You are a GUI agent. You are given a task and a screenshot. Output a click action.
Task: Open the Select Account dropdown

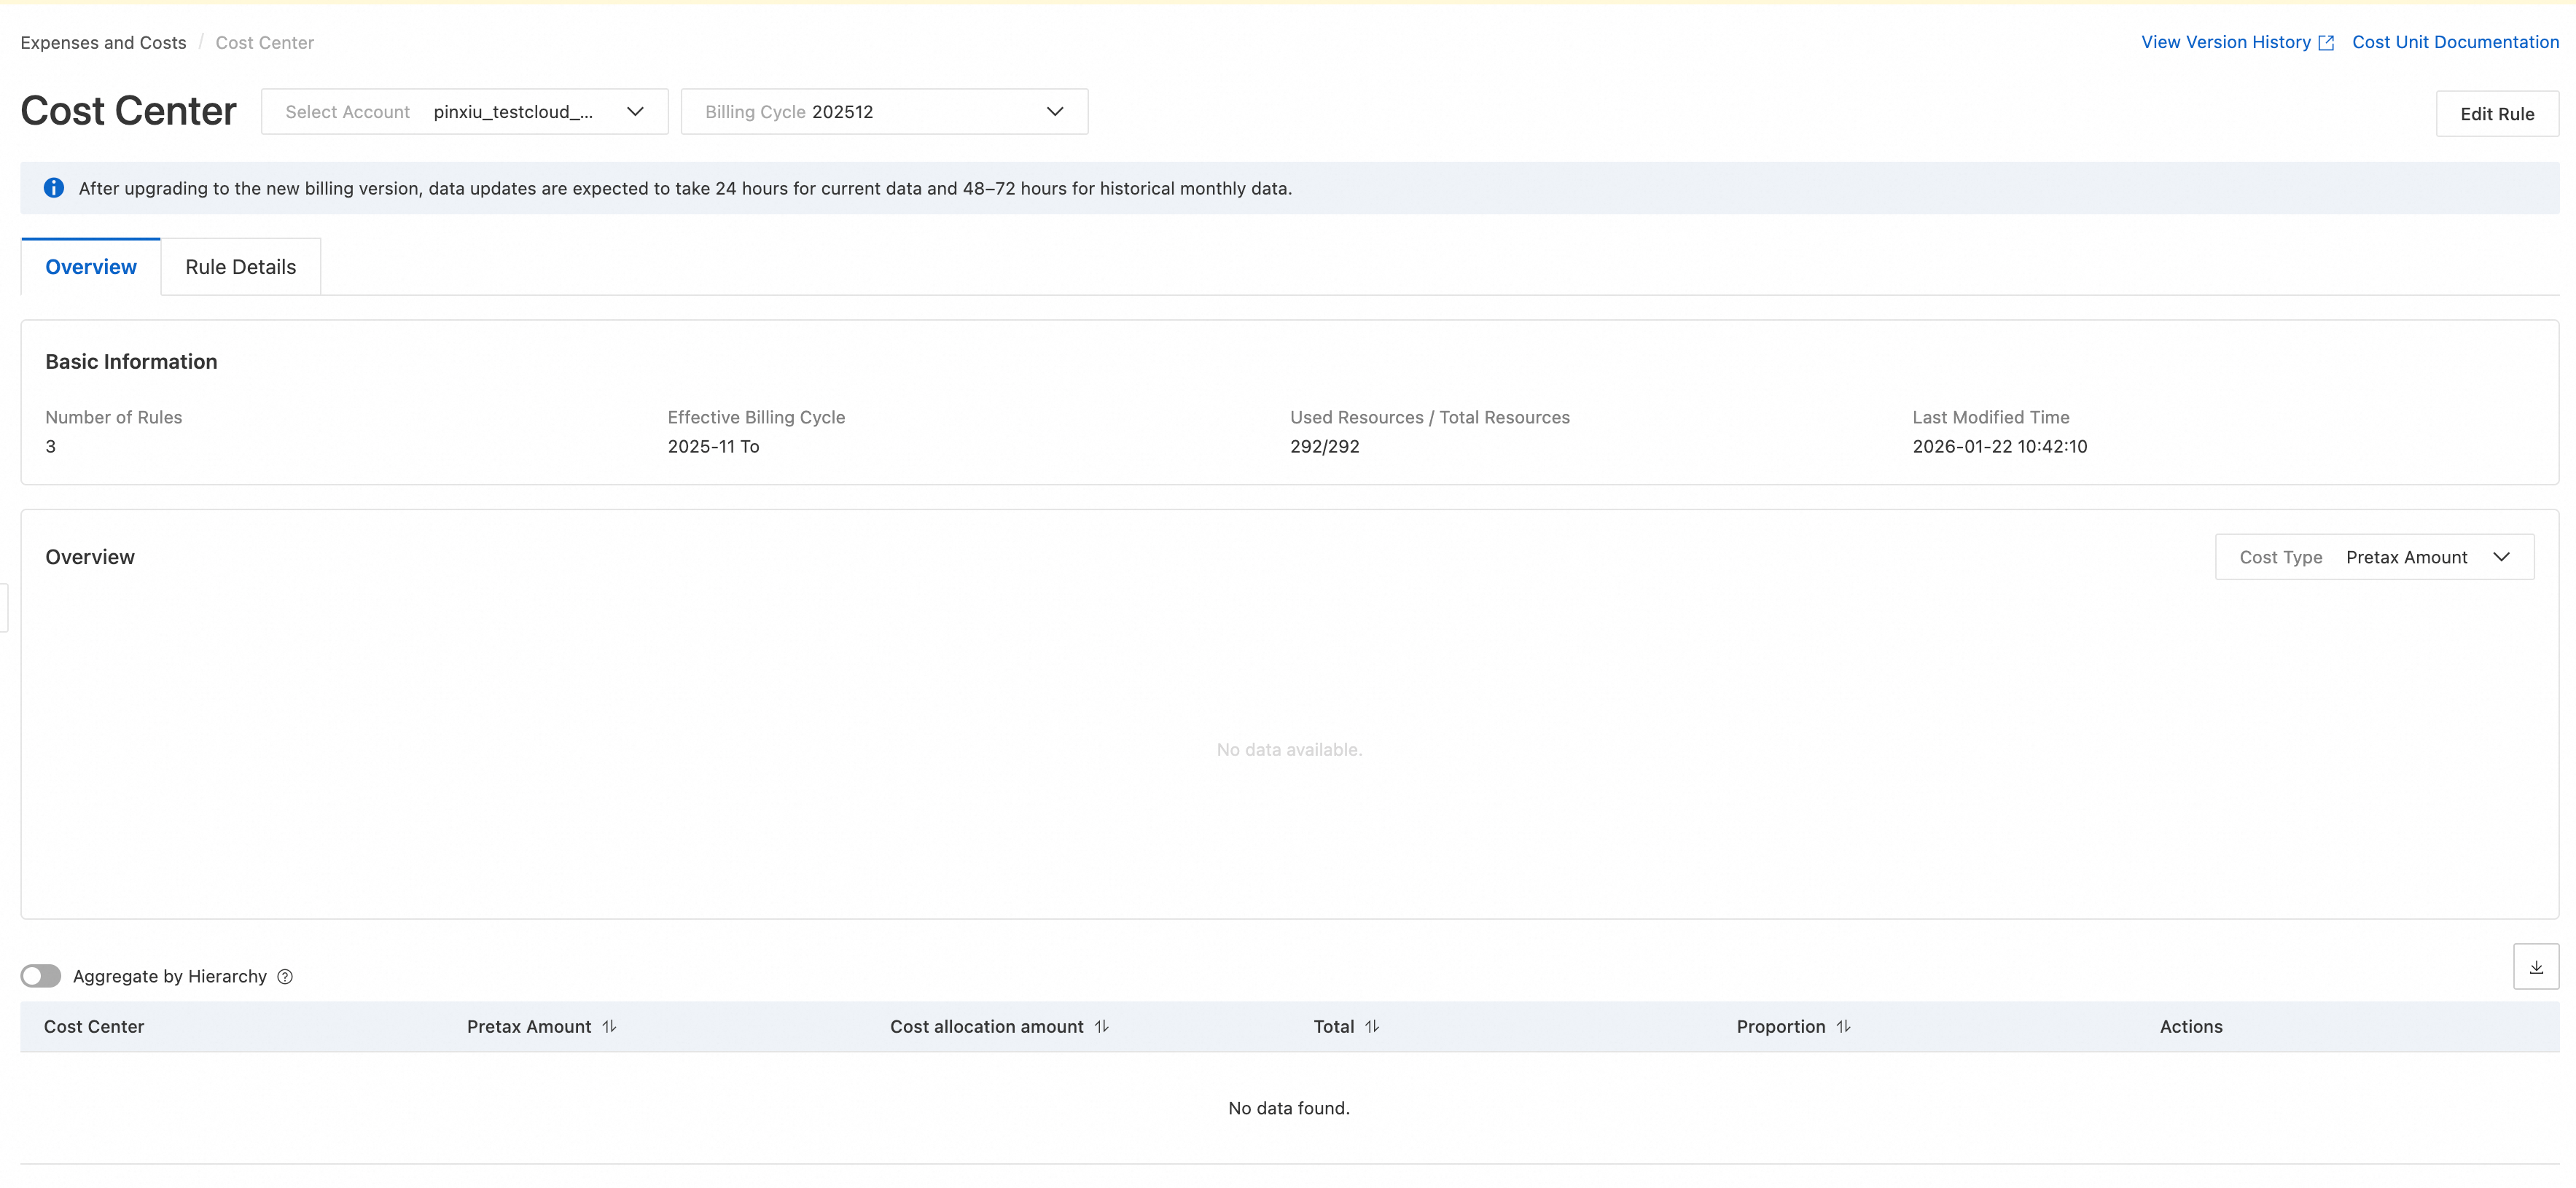point(464,112)
